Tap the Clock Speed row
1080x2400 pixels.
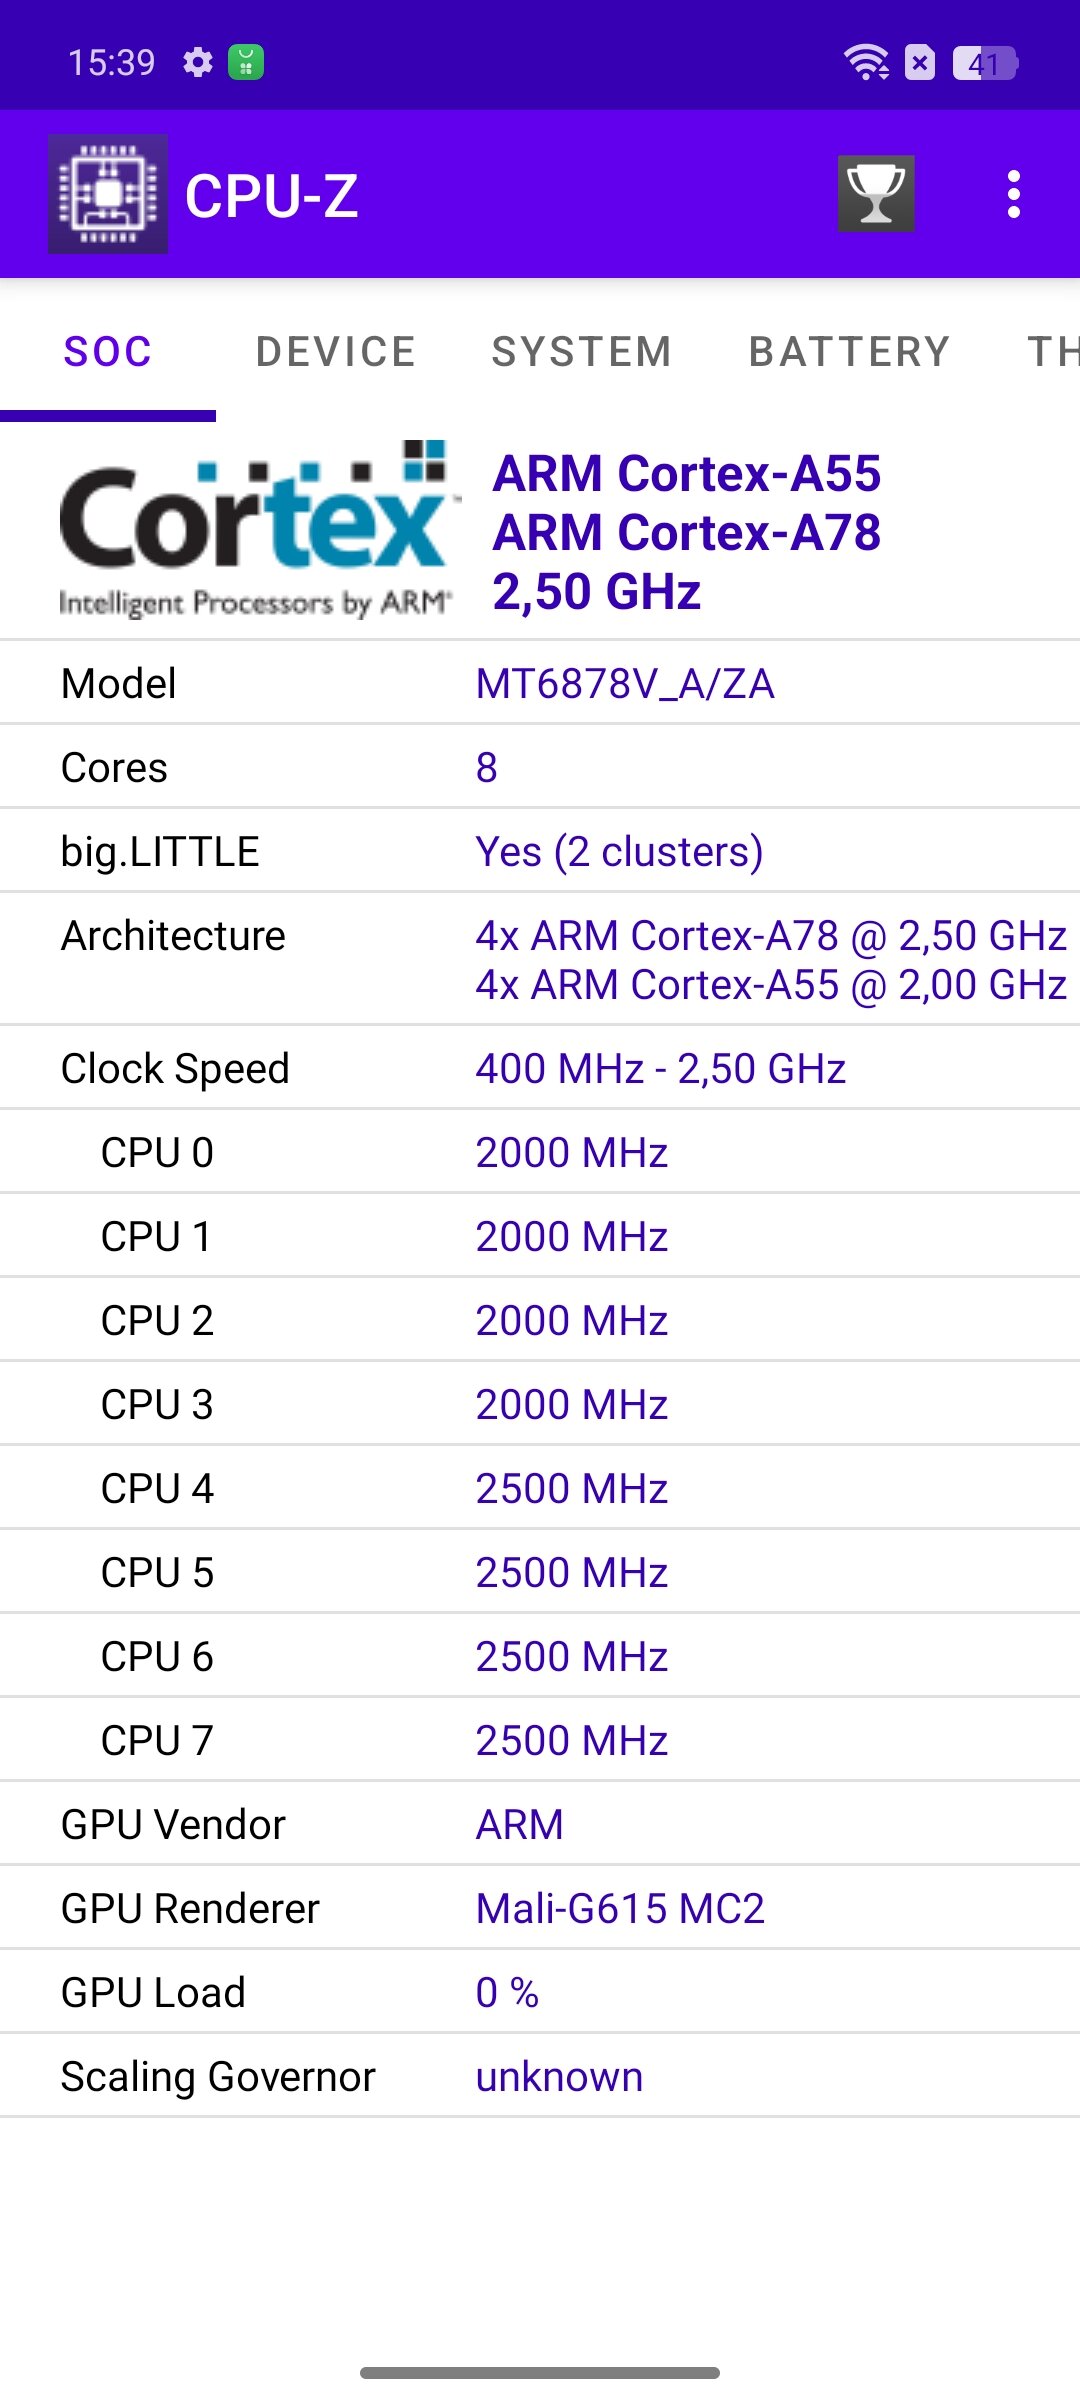(x=540, y=1068)
